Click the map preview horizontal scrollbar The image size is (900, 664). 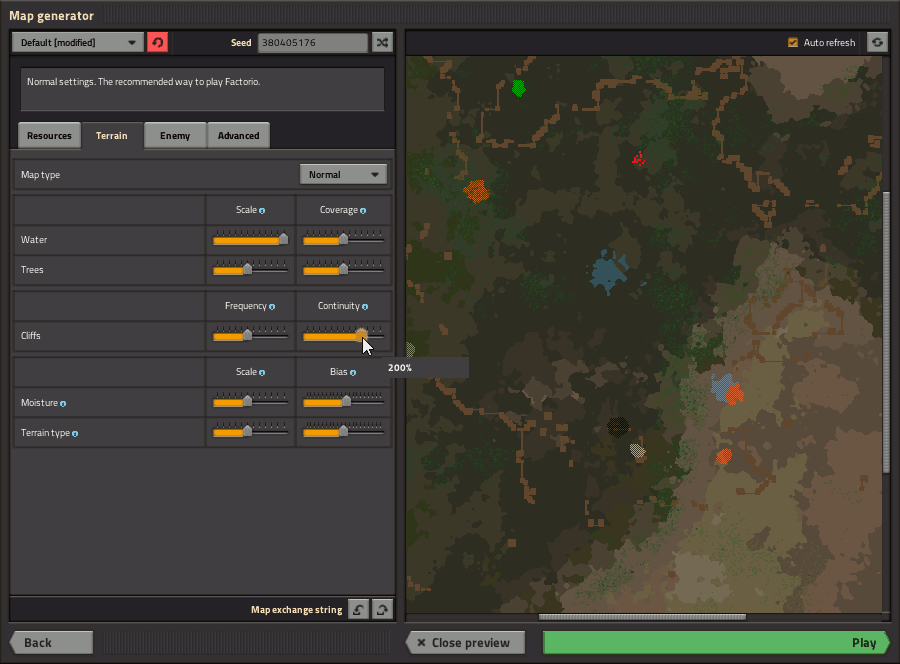(642, 617)
